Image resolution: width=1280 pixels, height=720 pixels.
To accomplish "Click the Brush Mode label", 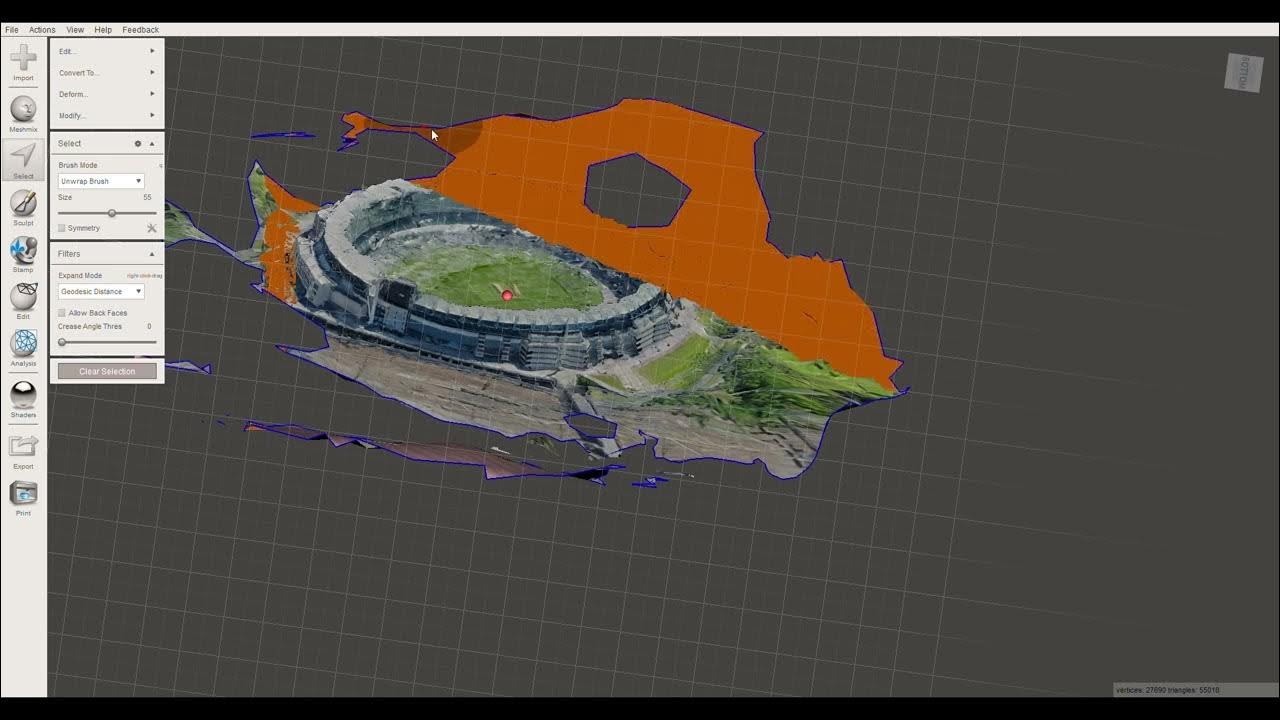I will tap(78, 165).
